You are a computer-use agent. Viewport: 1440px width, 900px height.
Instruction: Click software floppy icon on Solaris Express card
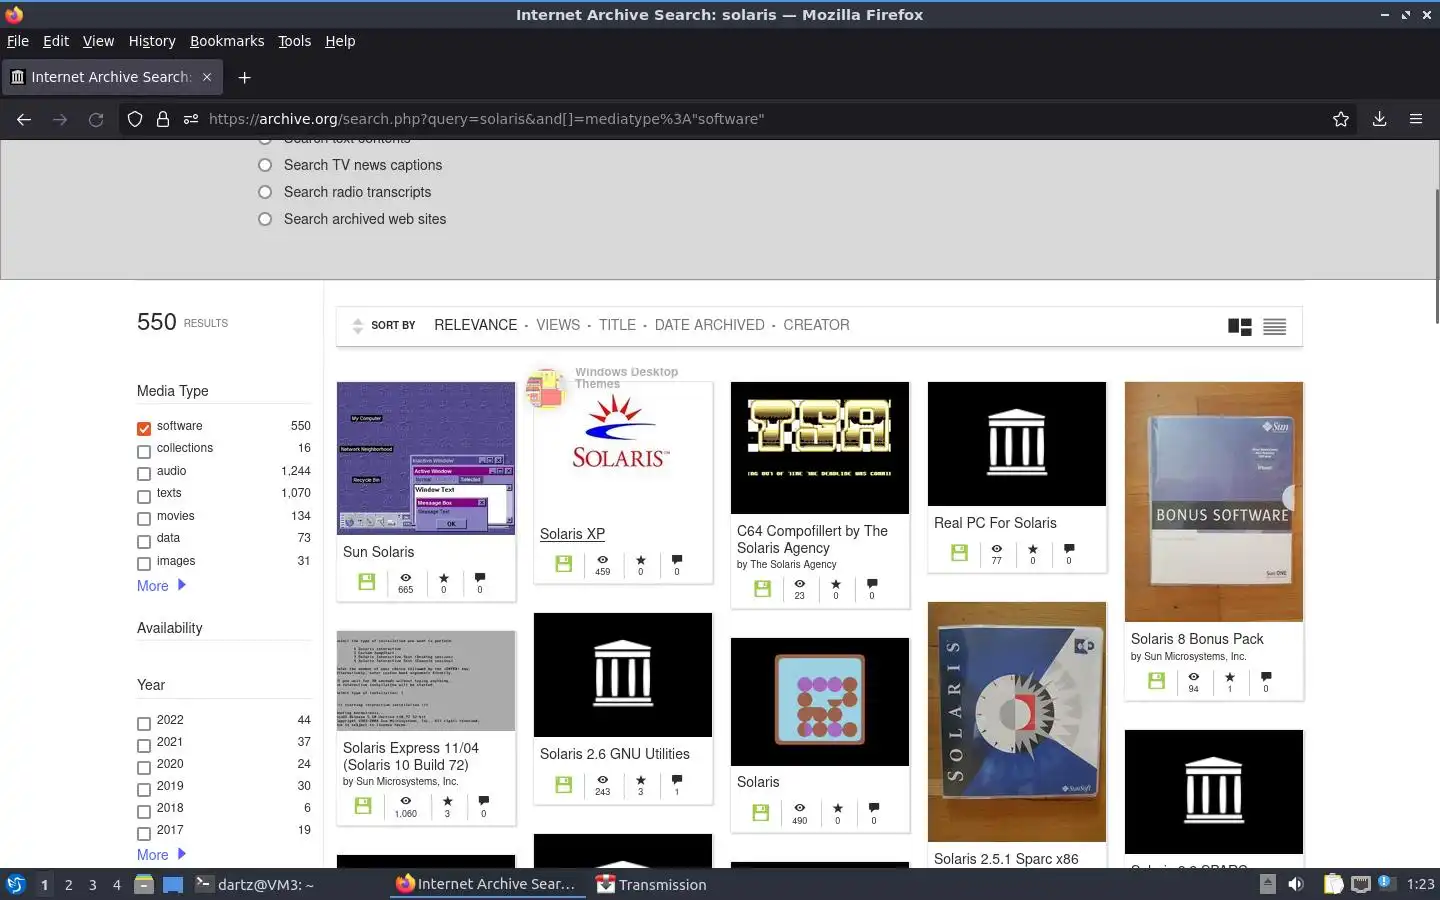point(363,805)
